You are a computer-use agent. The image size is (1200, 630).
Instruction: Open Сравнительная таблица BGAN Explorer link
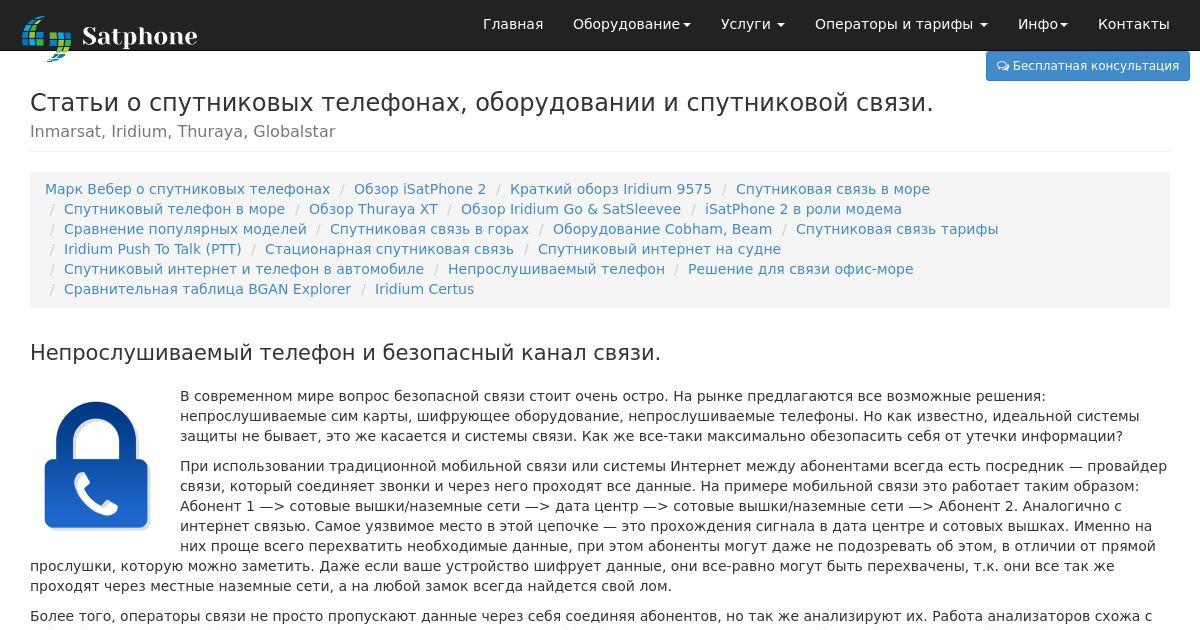(x=207, y=289)
